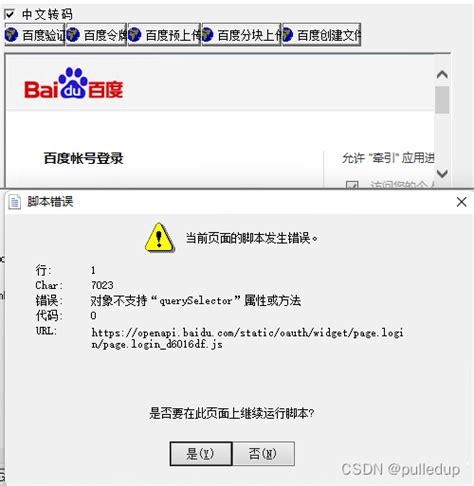
Task: Click the scrollbar up arrow
Action: [x=442, y=74]
